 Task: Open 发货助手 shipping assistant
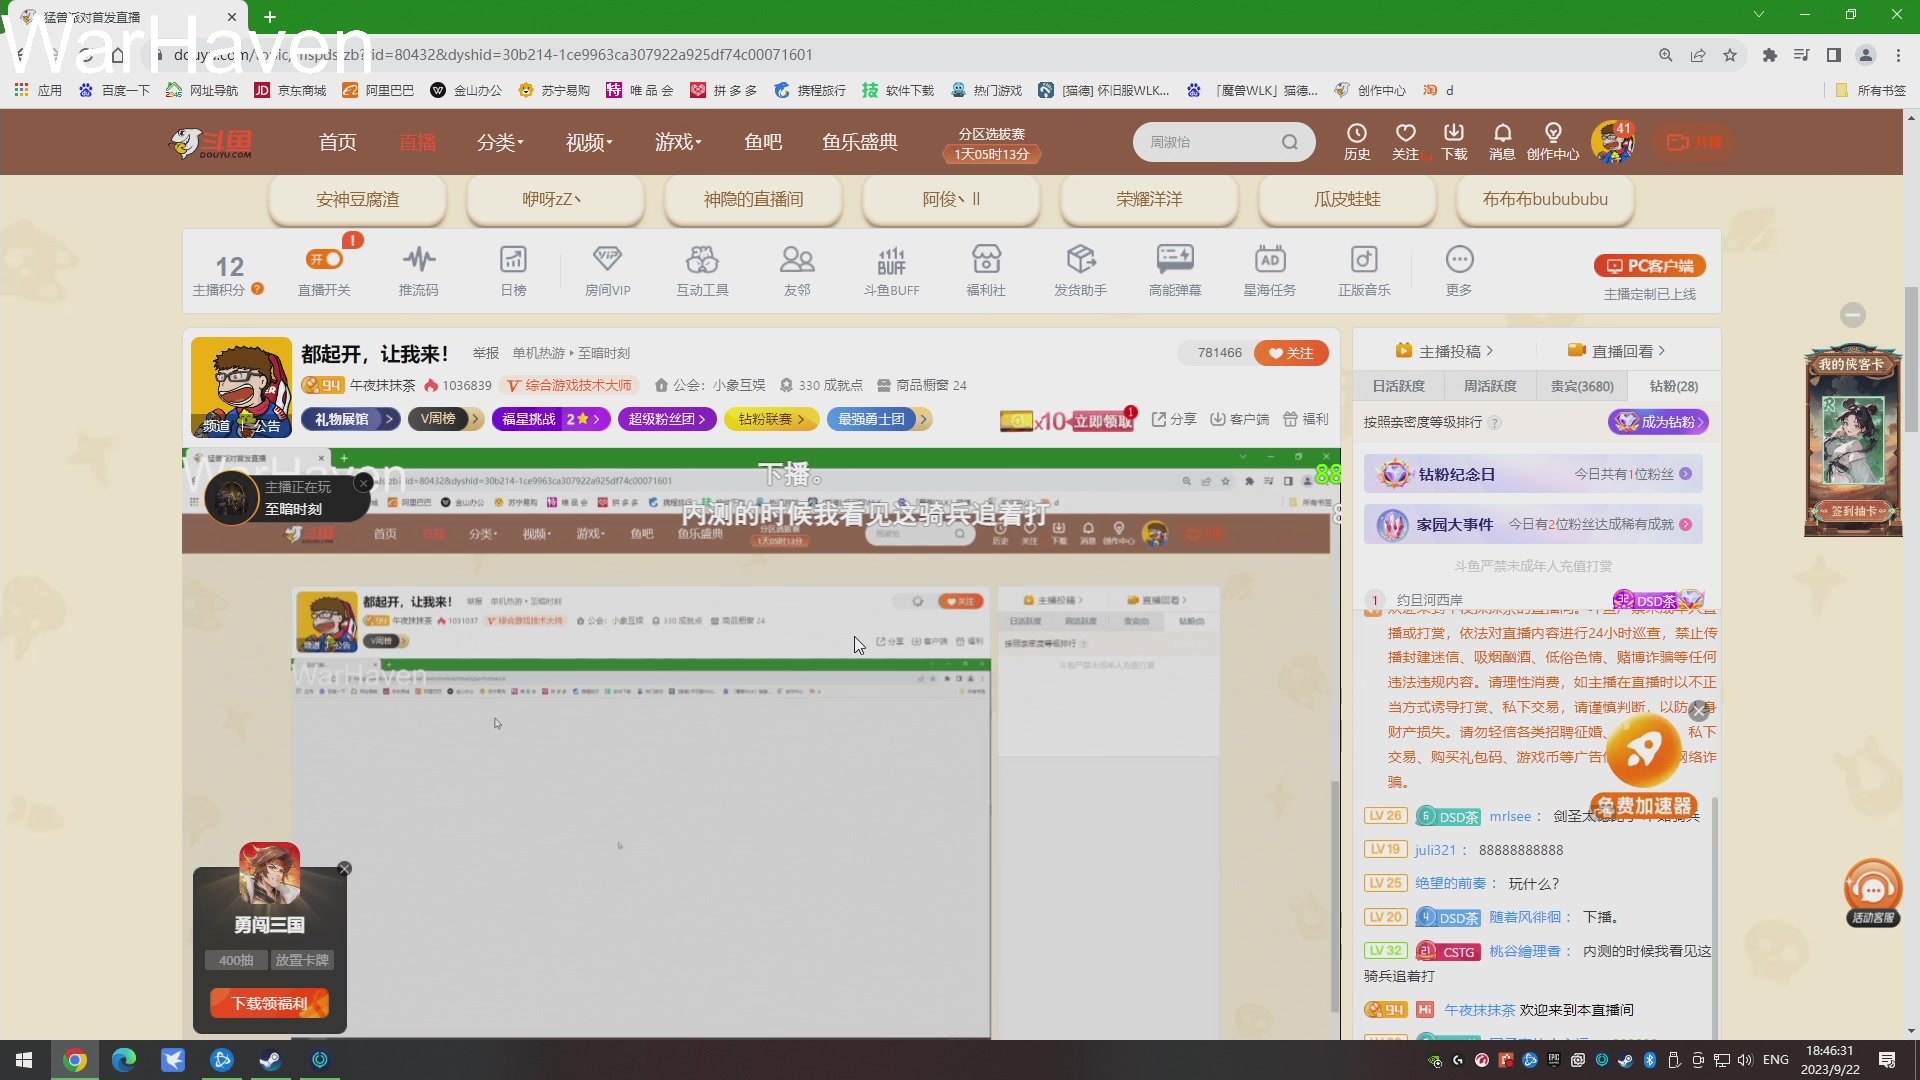click(x=1080, y=270)
